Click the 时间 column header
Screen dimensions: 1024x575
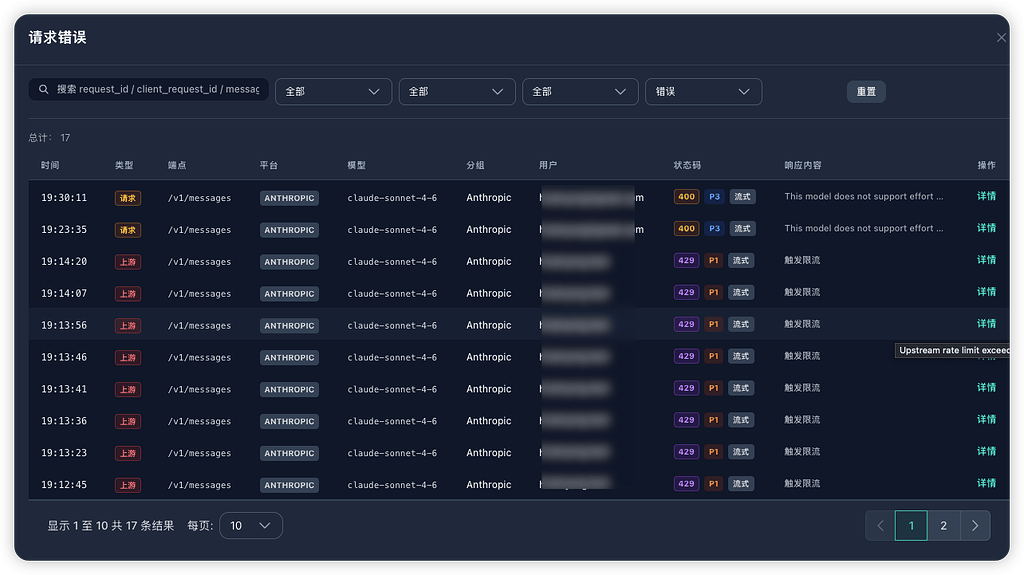point(50,165)
